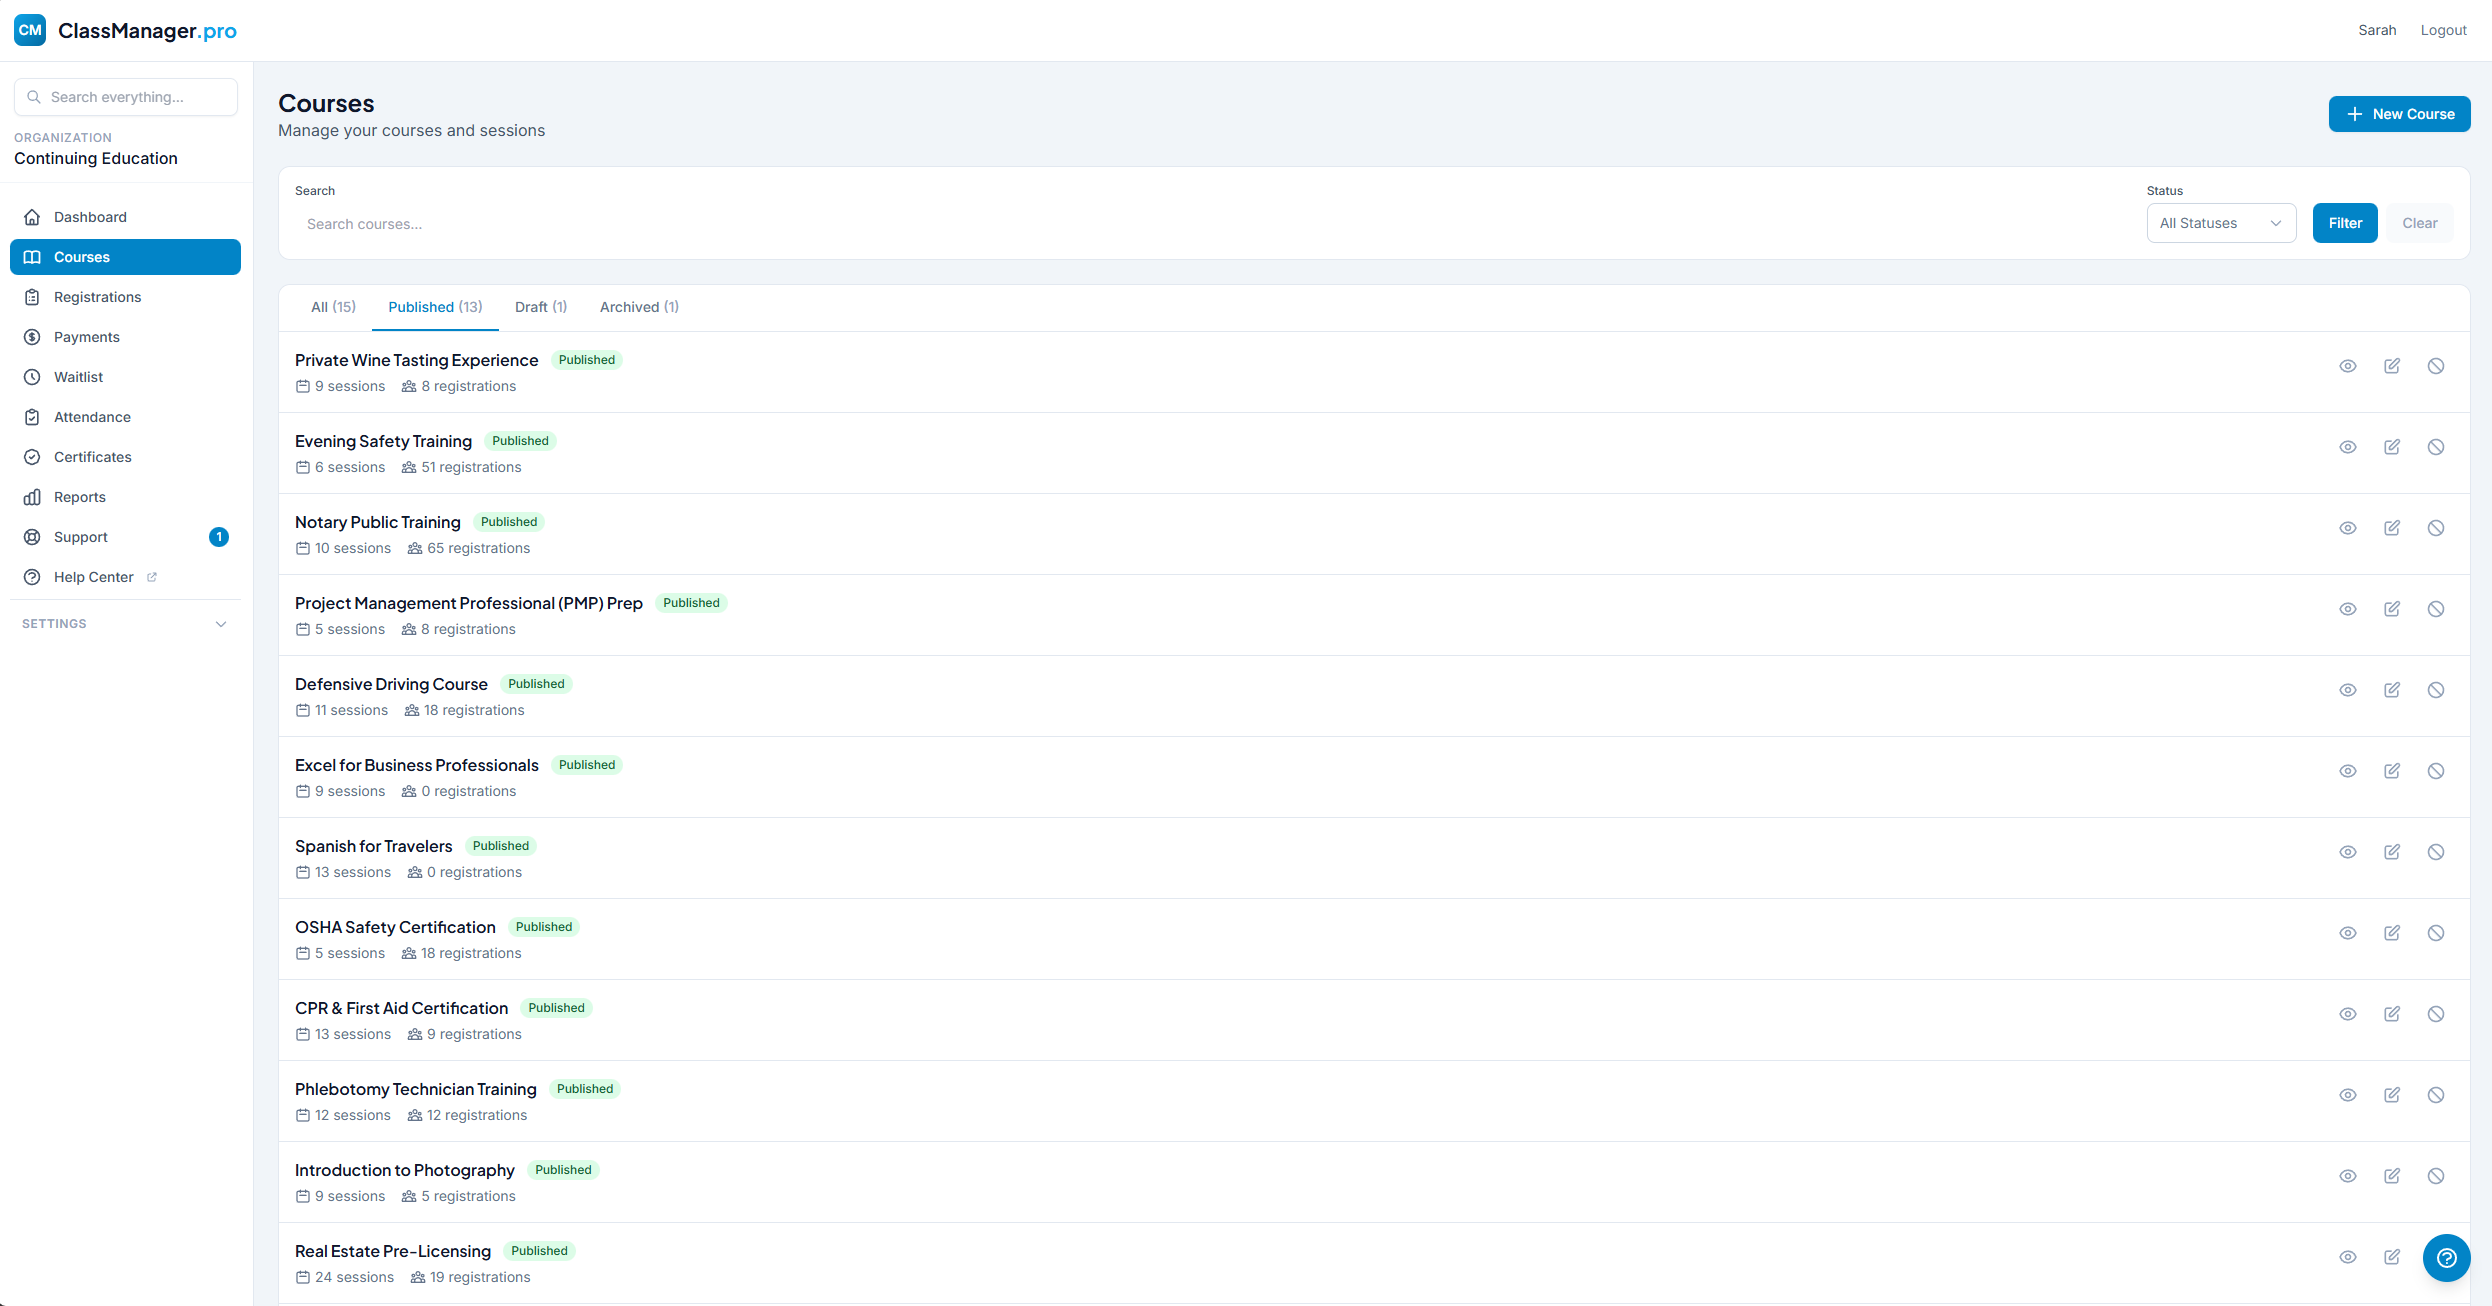The width and height of the screenshot is (2492, 1306).
Task: Open the floating help button at bottom right
Action: pyautogui.click(x=2447, y=1258)
